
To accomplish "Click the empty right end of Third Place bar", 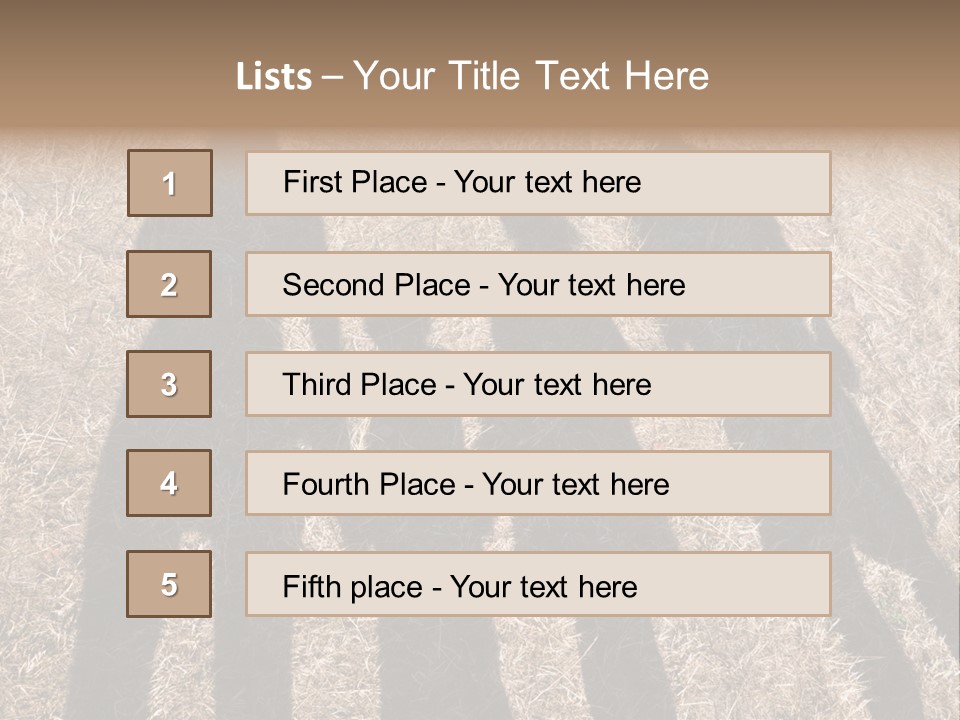I will pos(750,384).
